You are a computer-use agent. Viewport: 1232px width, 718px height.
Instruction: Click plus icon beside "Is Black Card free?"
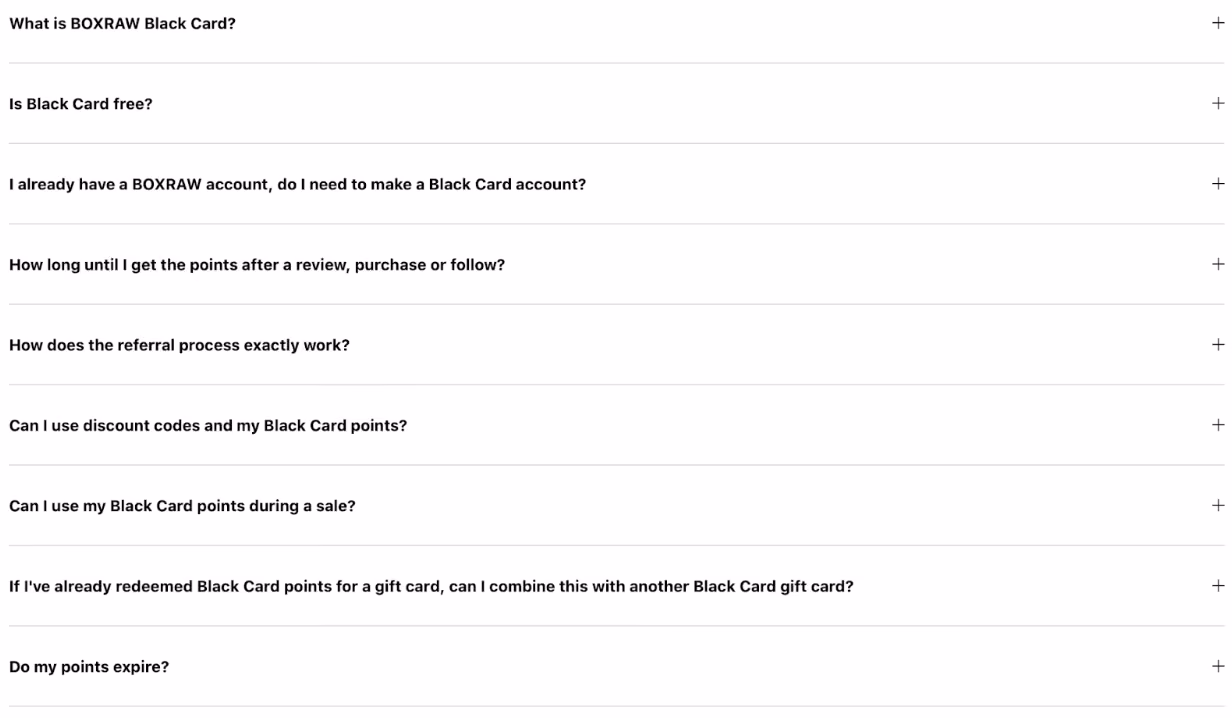pyautogui.click(x=1217, y=103)
